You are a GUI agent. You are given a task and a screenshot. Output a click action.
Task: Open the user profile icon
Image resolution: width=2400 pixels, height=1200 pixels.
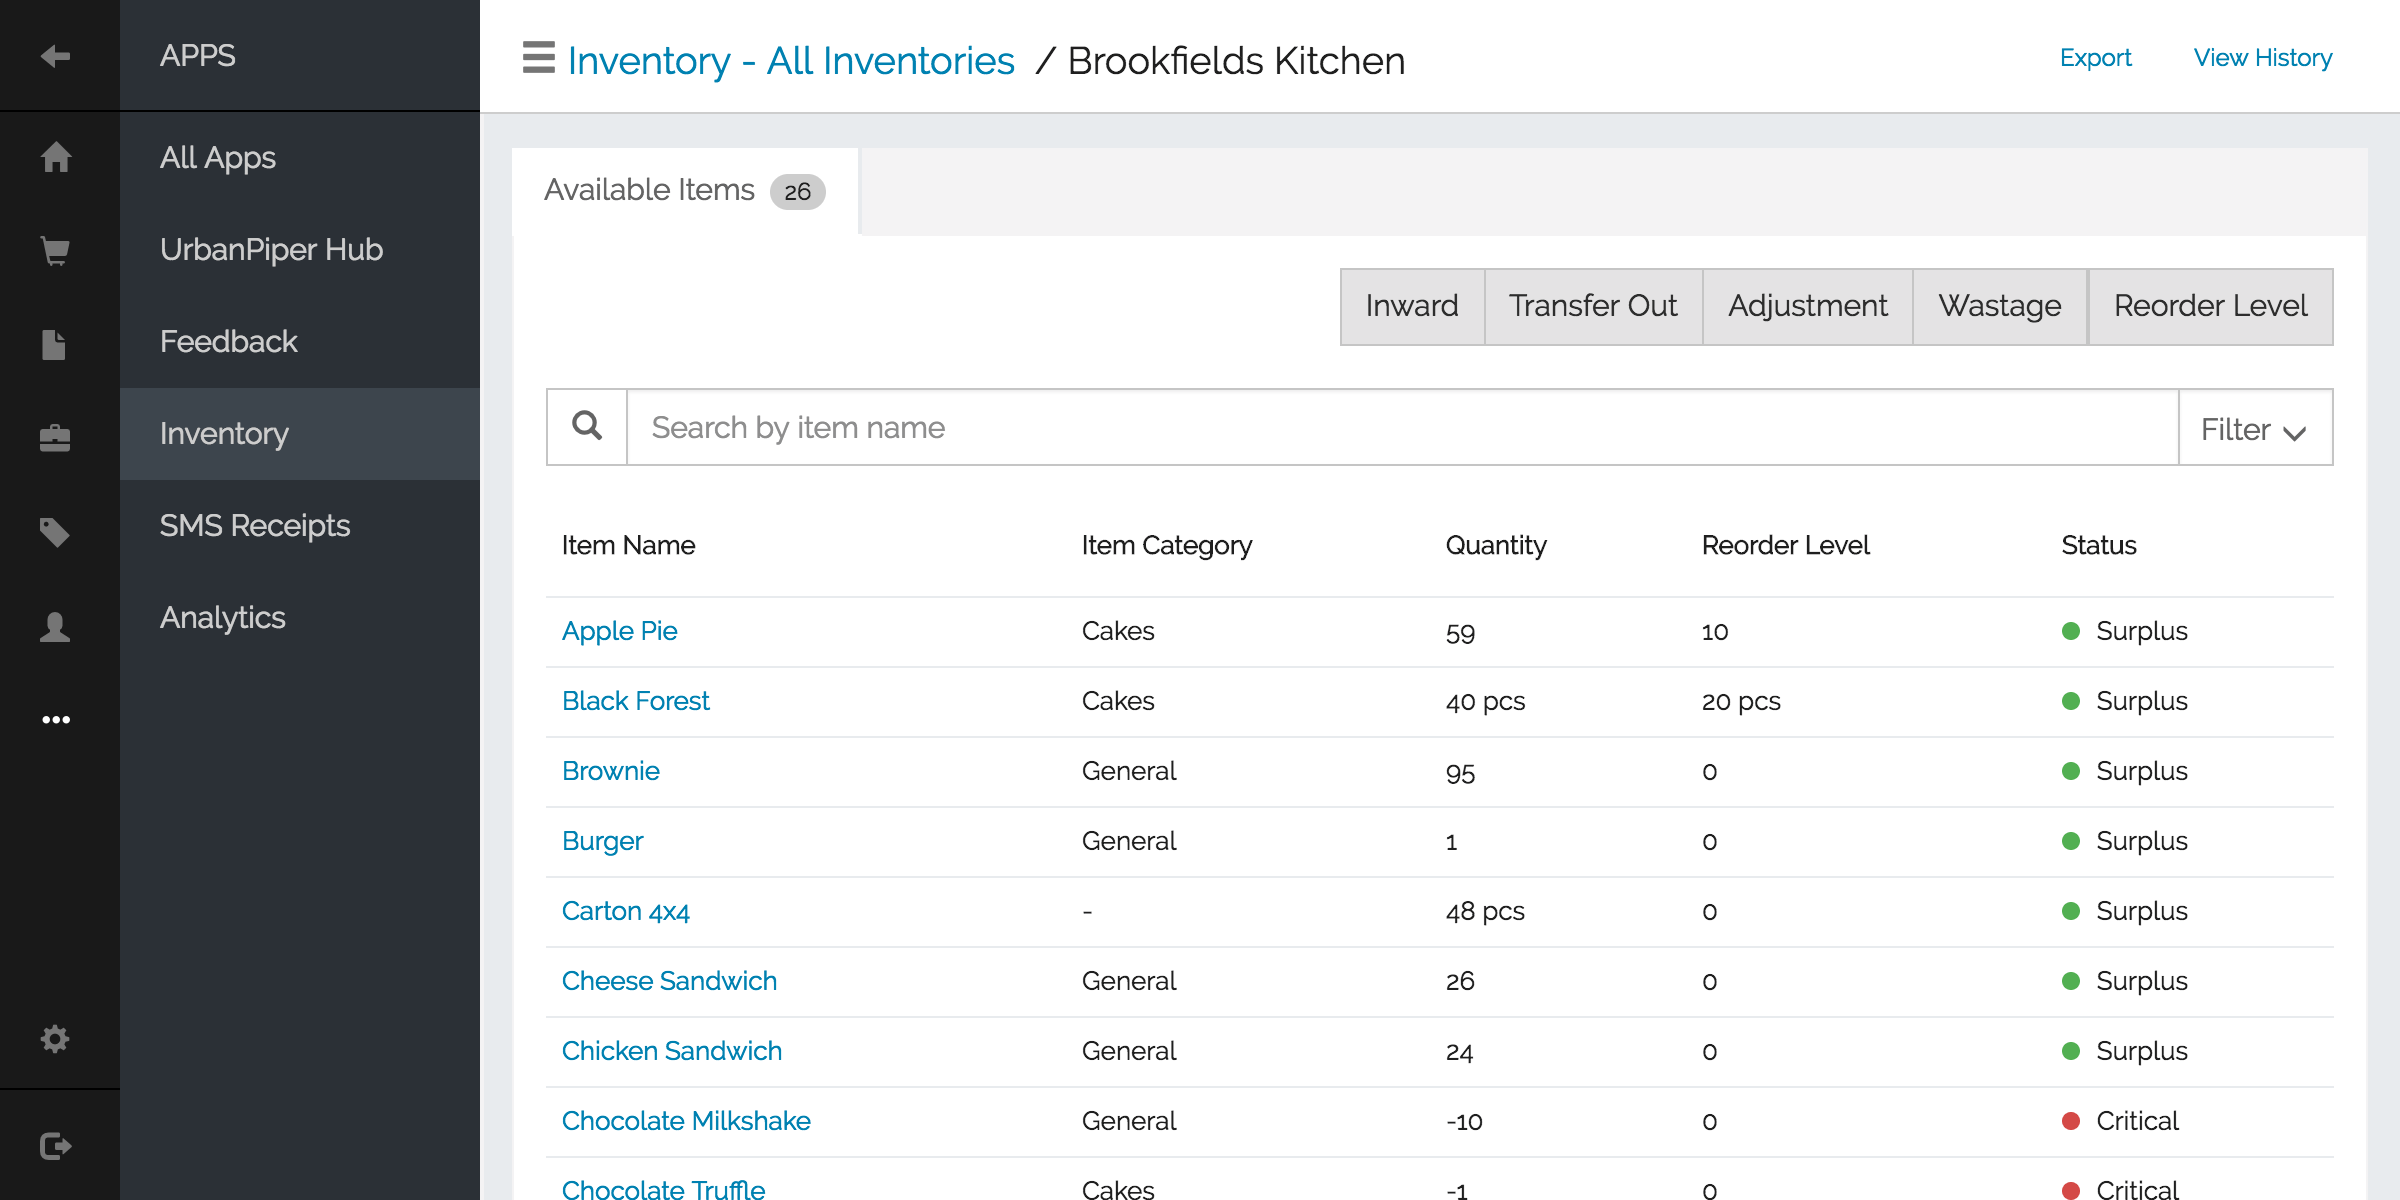(x=55, y=627)
